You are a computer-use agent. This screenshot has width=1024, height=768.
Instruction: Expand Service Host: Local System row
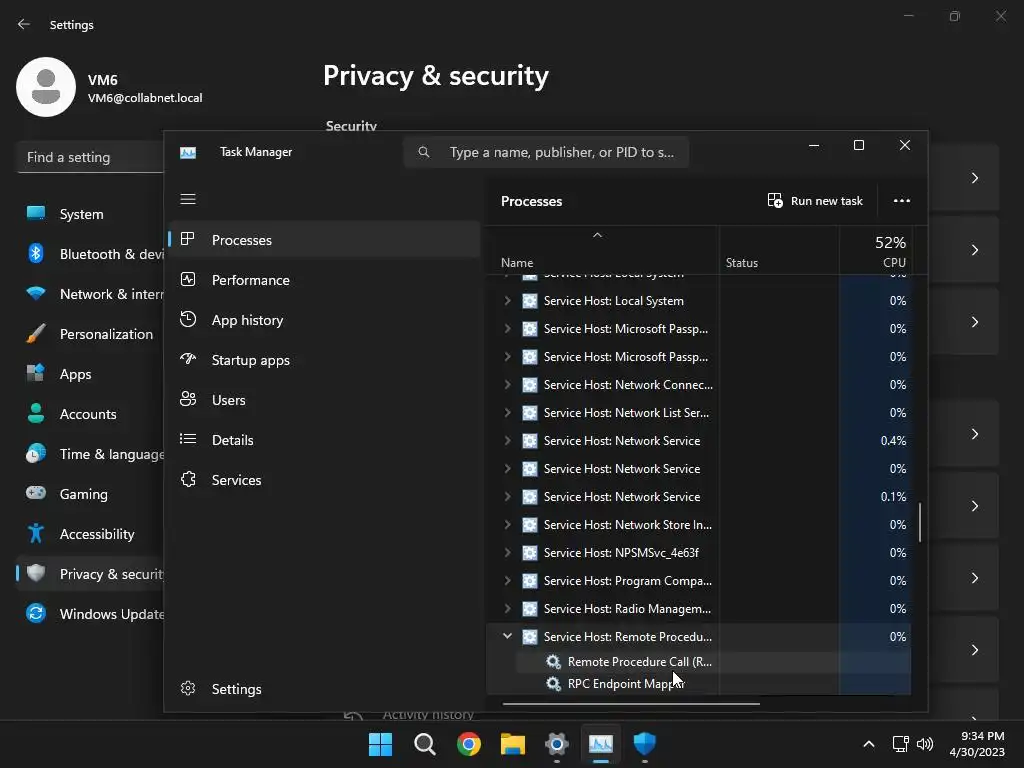point(507,301)
